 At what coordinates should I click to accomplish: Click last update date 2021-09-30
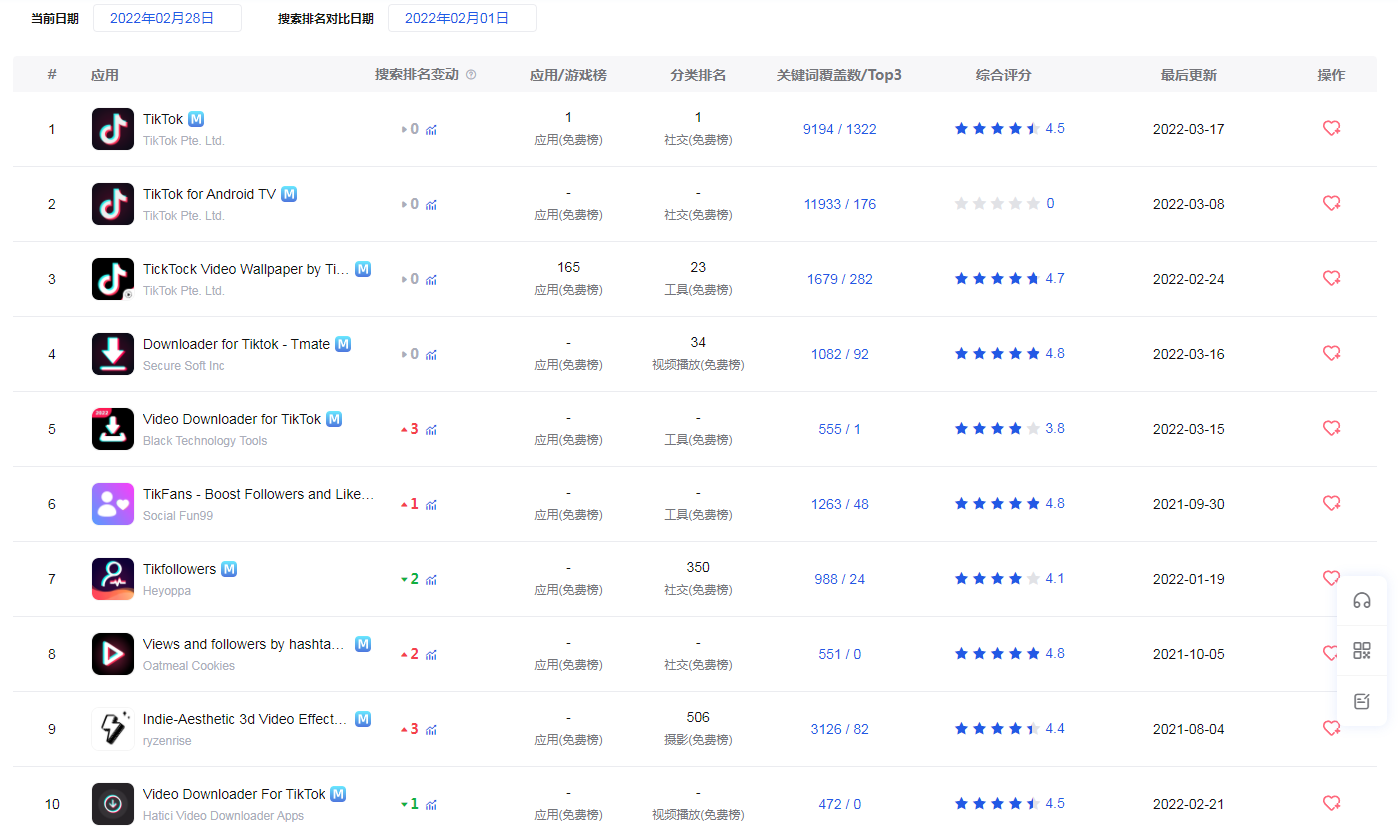tap(1189, 504)
